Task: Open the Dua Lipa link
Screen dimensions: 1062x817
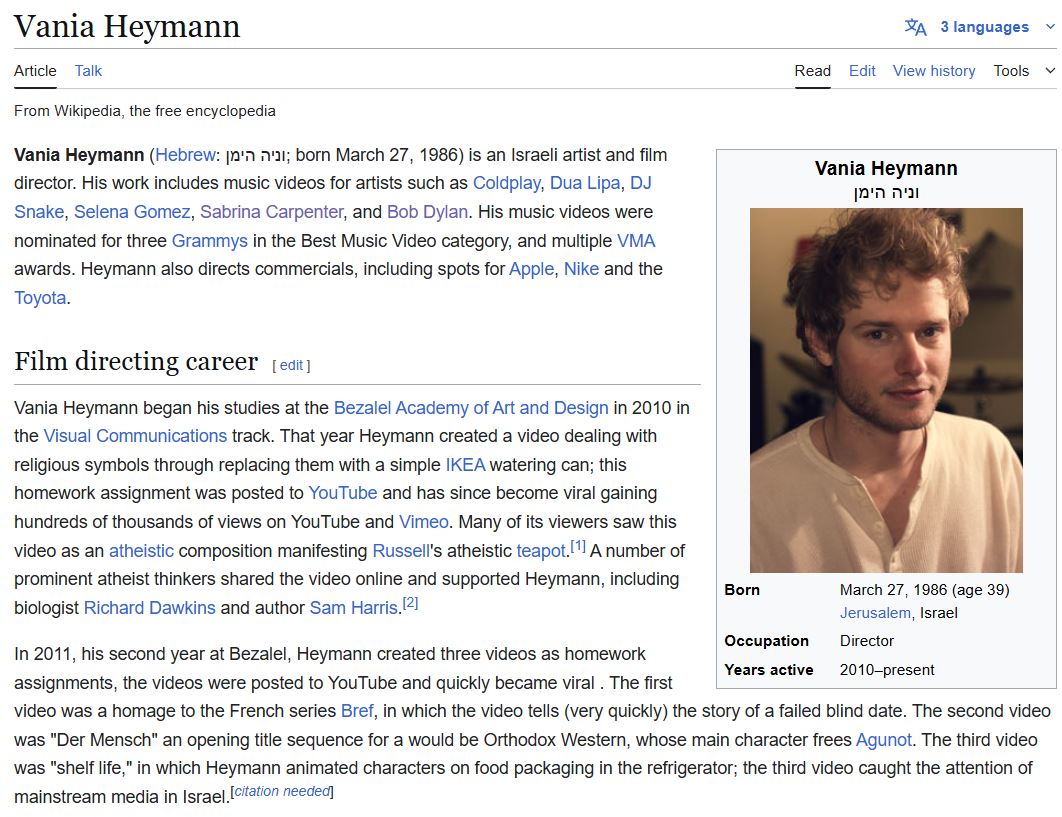Action: pyautogui.click(x=585, y=183)
